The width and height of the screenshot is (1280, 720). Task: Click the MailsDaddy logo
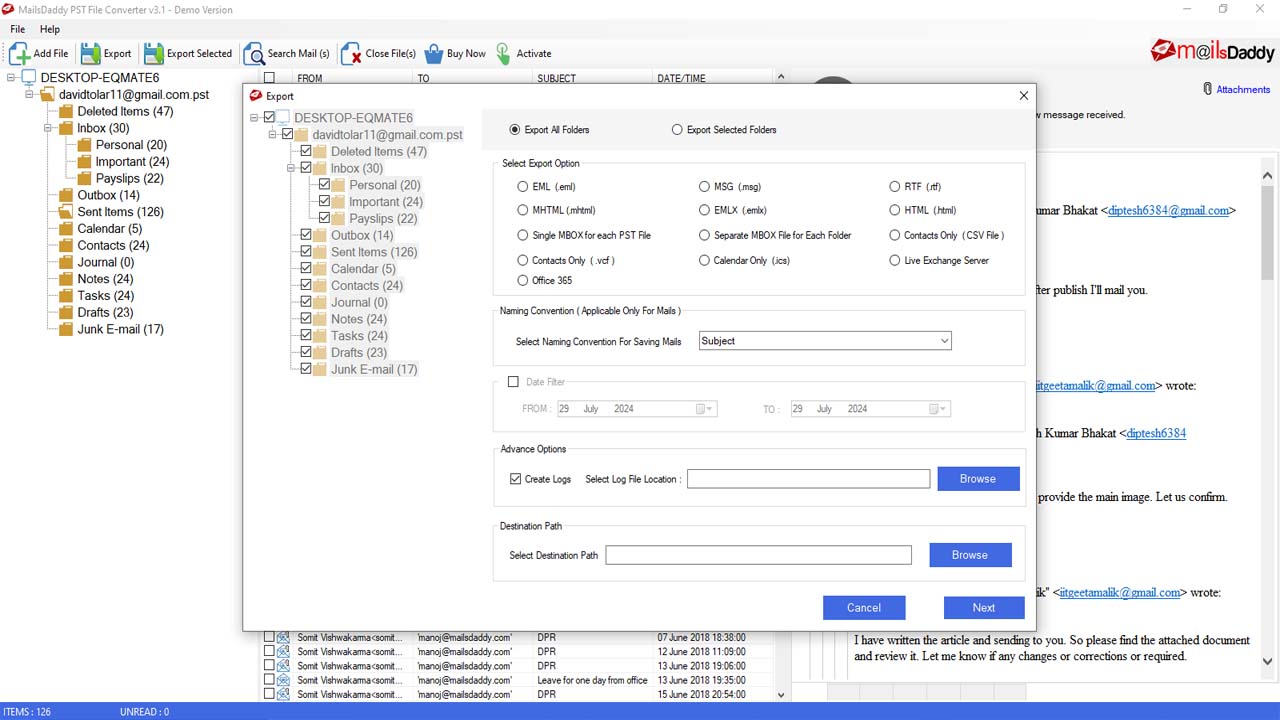click(x=1212, y=52)
